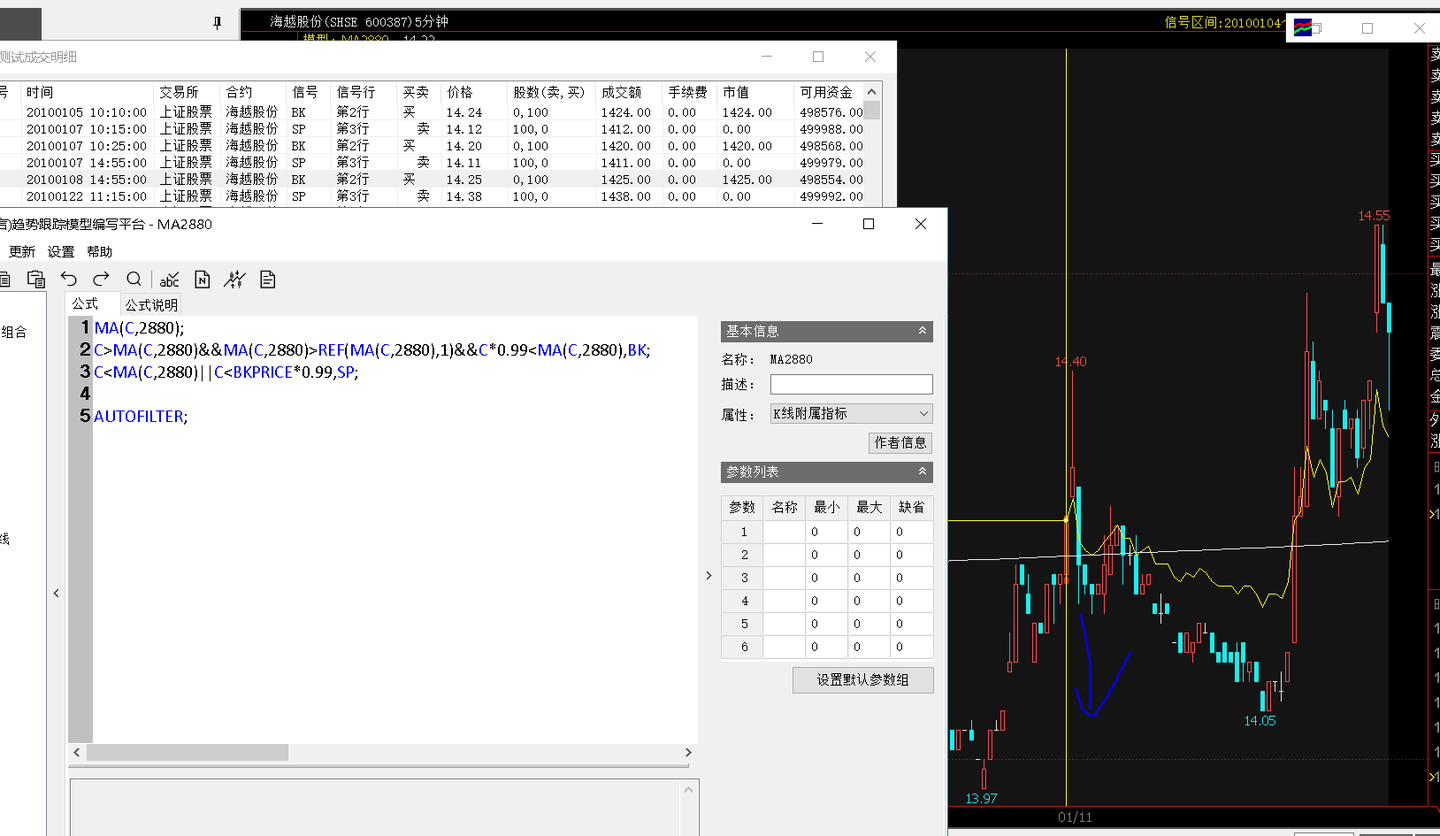Click formula line 3 ending with SP;
1440x836 pixels.
[x=226, y=372]
